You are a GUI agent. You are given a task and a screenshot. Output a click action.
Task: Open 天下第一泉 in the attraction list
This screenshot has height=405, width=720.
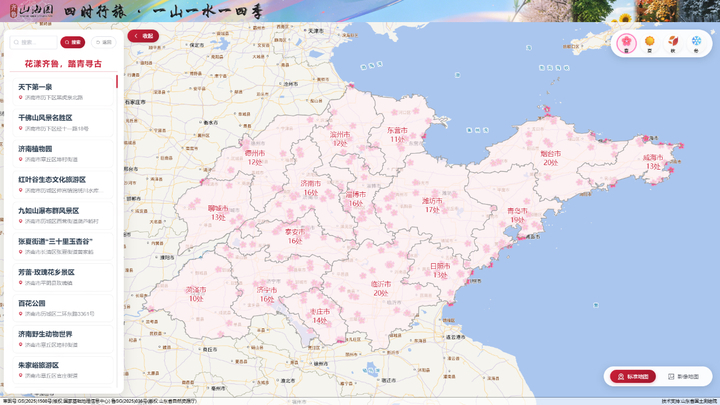pyautogui.click(x=63, y=91)
